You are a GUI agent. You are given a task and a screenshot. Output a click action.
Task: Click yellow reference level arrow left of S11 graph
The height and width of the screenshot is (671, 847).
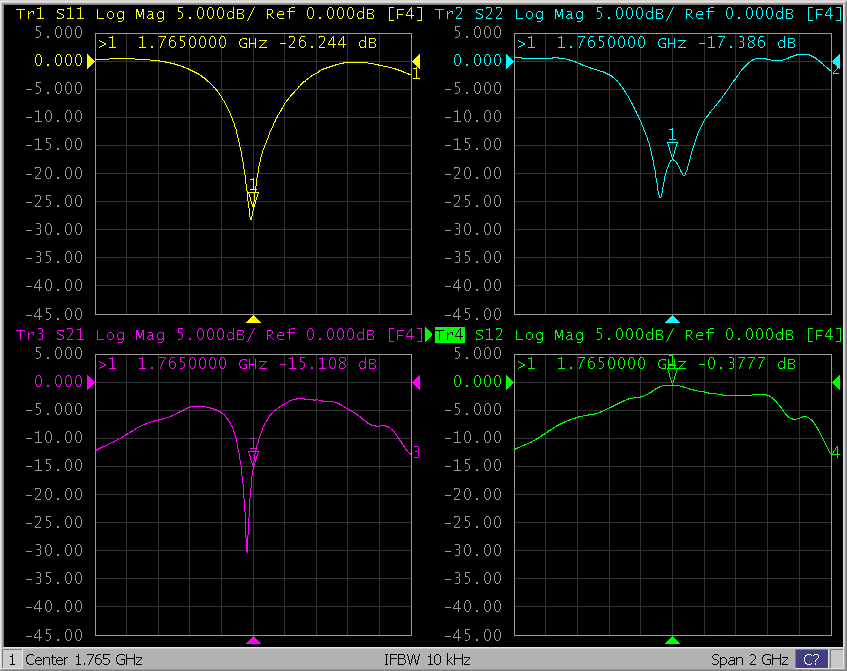click(91, 62)
